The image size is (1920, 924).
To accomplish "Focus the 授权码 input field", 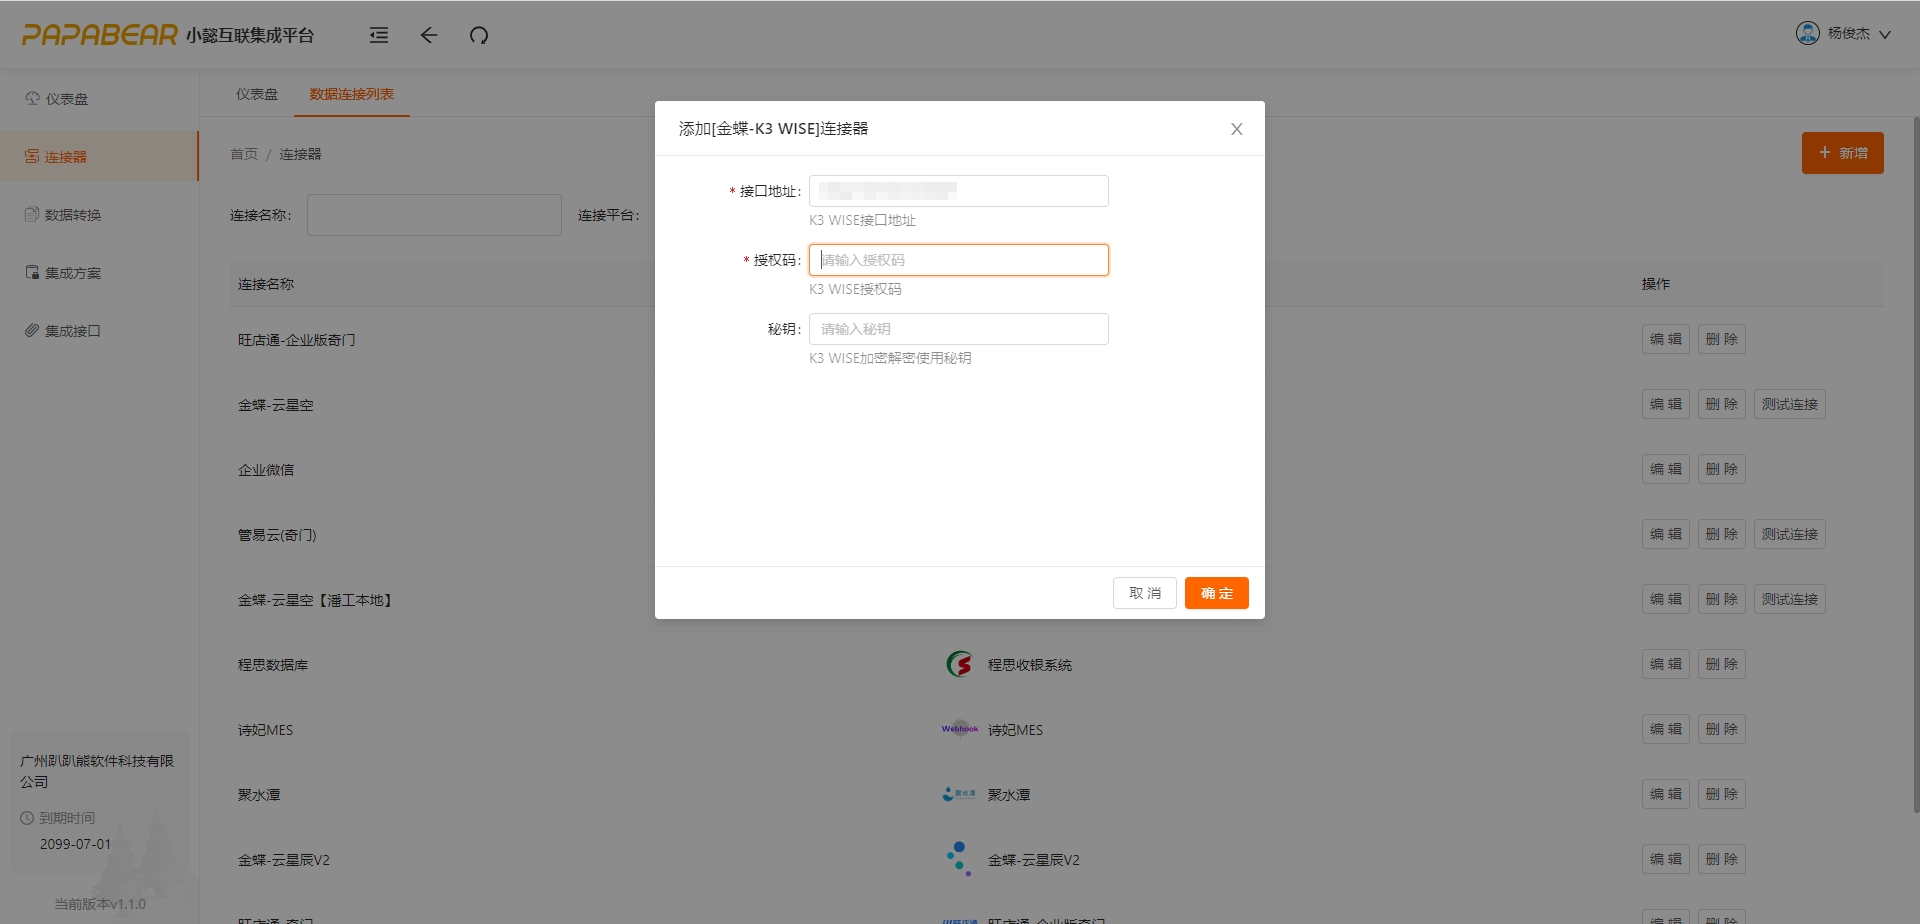I will pyautogui.click(x=958, y=260).
